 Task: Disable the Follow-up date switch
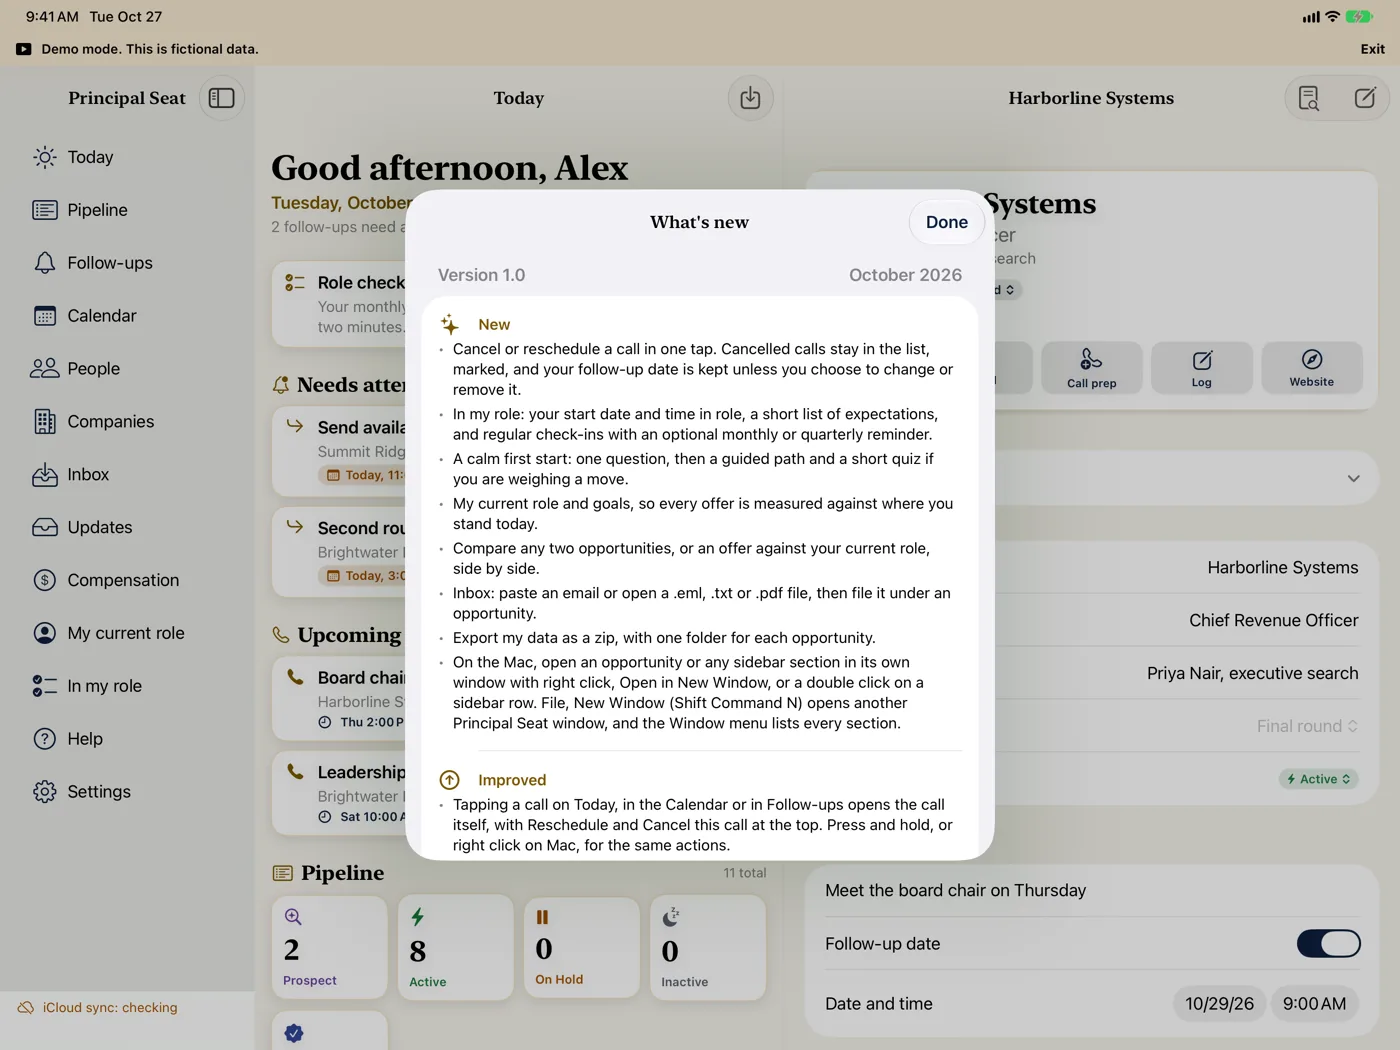[1328, 944]
